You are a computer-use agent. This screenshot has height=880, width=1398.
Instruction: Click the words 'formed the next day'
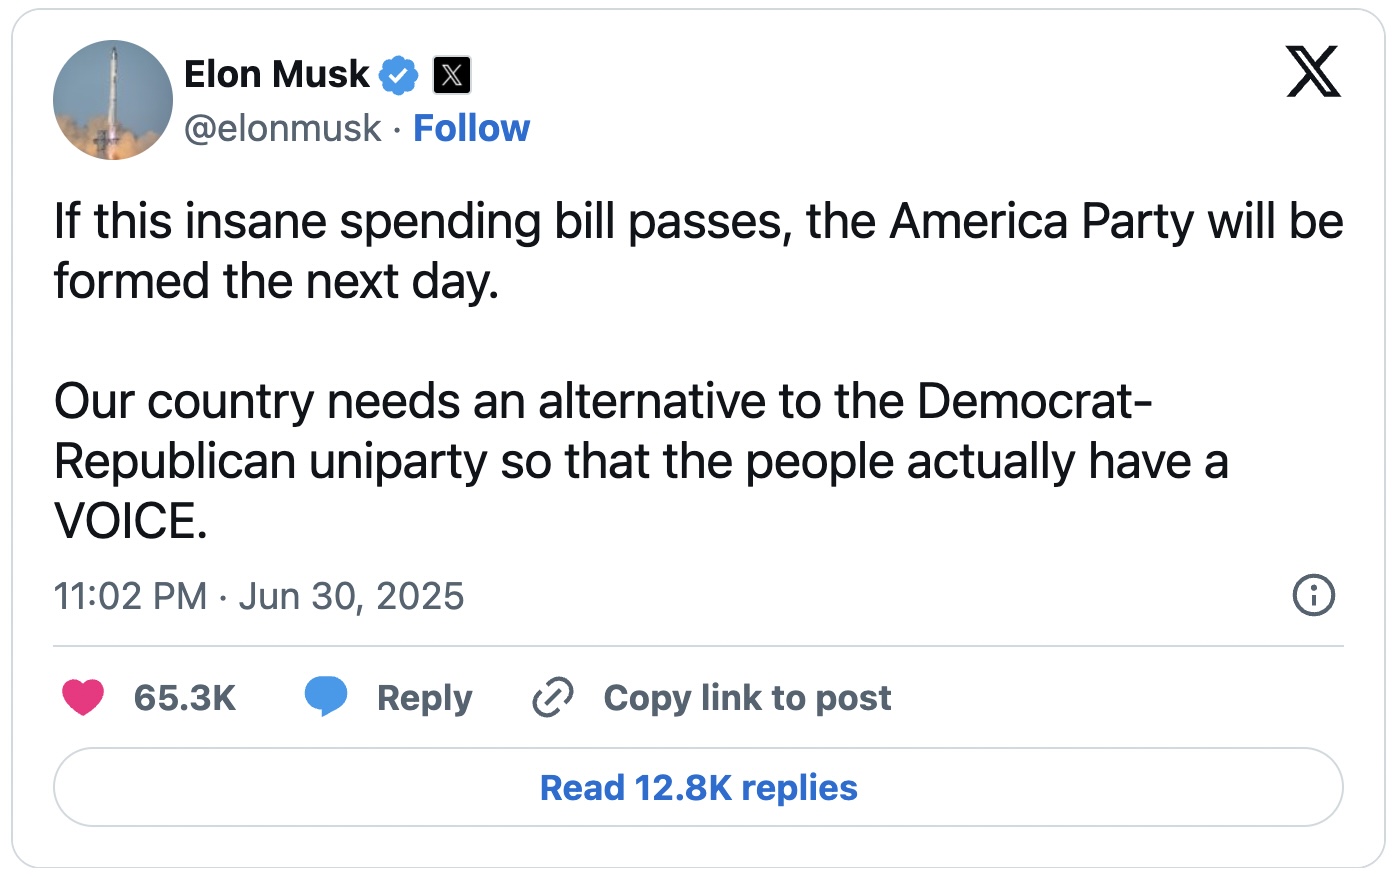pyautogui.click(x=276, y=282)
